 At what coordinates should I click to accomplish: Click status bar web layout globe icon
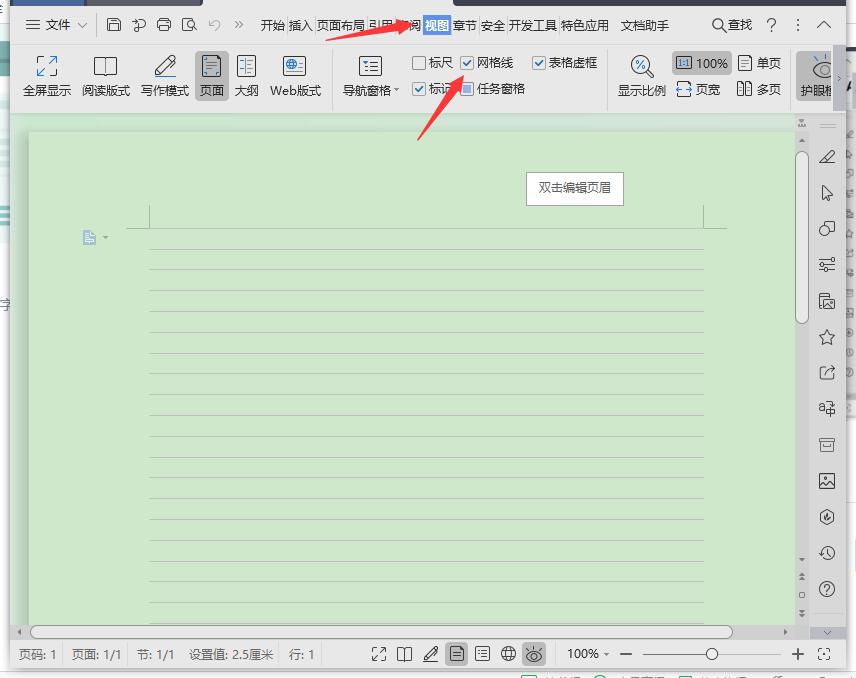[x=508, y=654]
